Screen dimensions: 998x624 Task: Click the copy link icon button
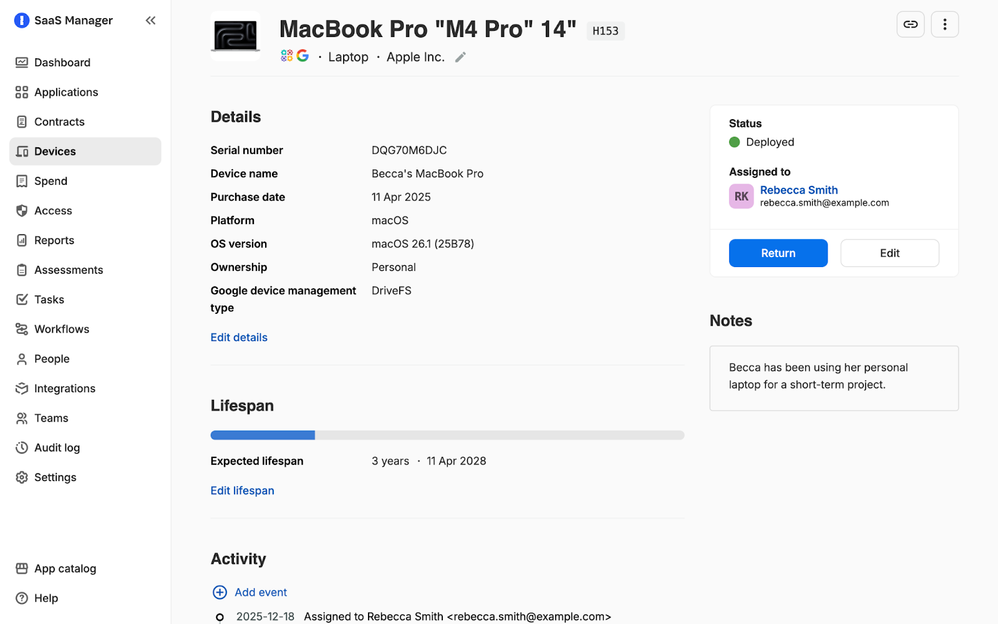tap(910, 24)
